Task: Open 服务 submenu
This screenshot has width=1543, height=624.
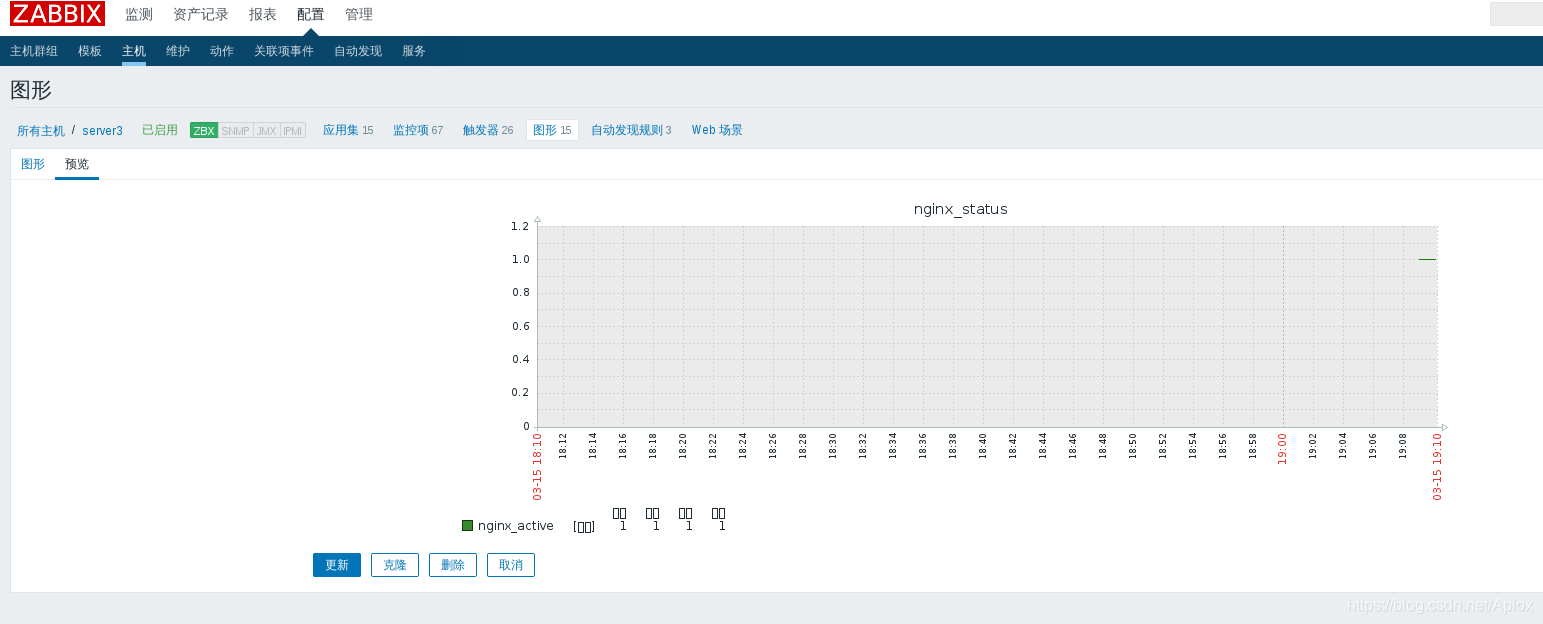Action: coord(414,51)
